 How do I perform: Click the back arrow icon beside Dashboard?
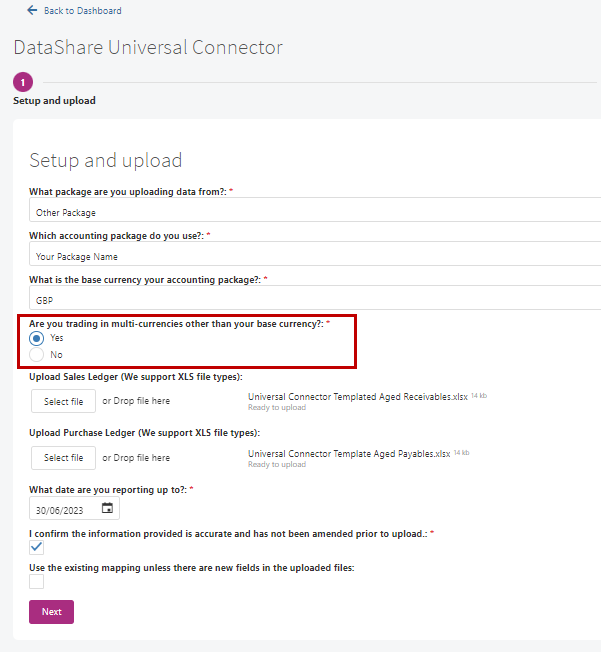pyautogui.click(x=32, y=10)
